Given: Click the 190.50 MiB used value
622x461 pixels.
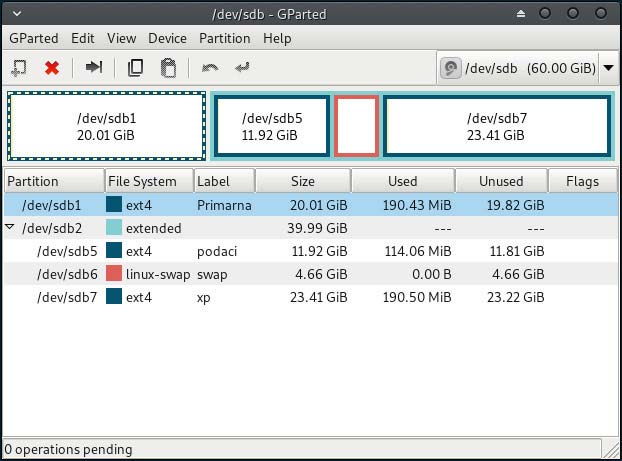Looking at the screenshot, I should (417, 297).
